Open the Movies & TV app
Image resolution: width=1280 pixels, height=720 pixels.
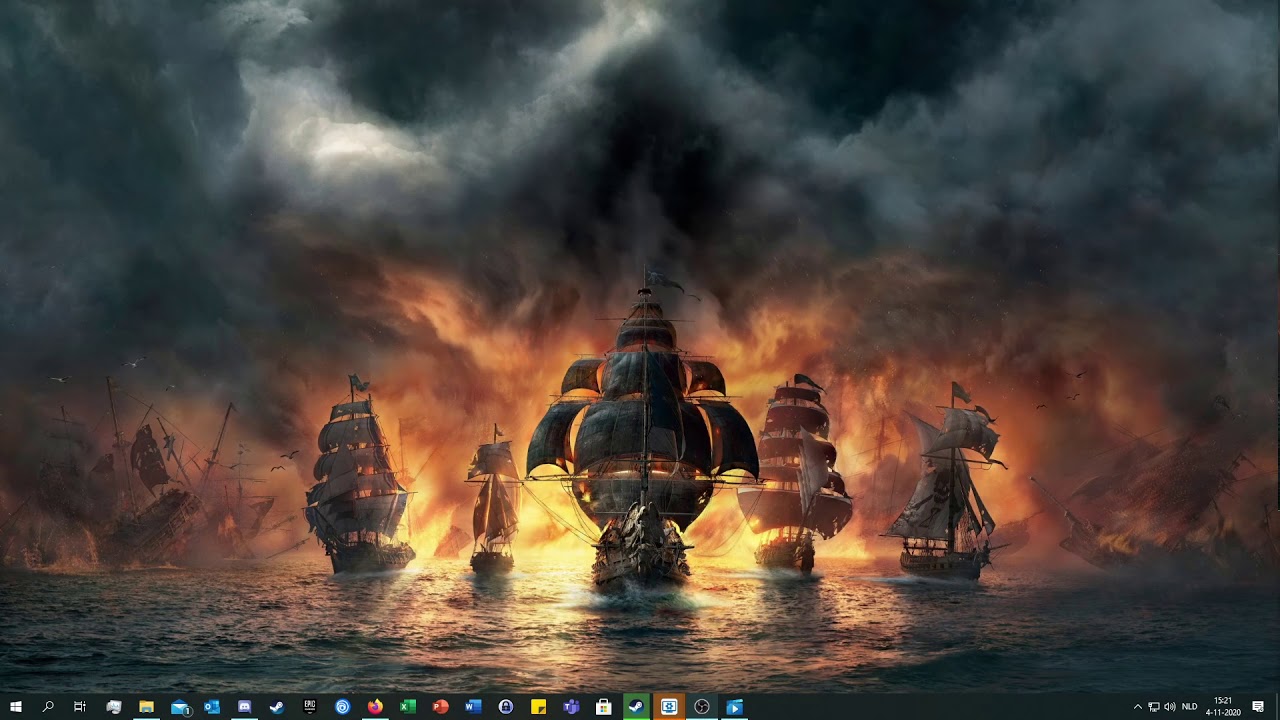click(x=734, y=707)
